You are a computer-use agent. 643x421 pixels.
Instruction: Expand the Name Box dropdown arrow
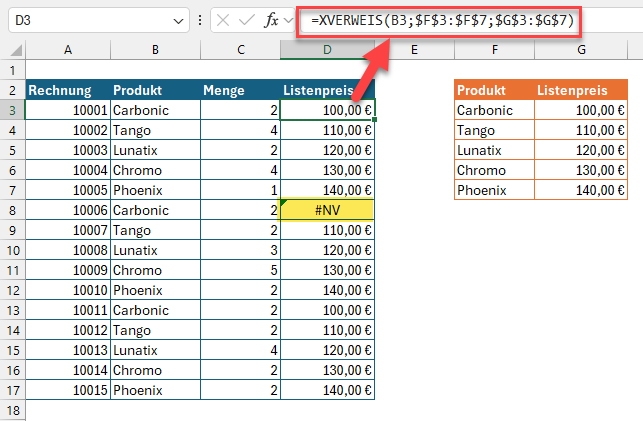pyautogui.click(x=179, y=20)
